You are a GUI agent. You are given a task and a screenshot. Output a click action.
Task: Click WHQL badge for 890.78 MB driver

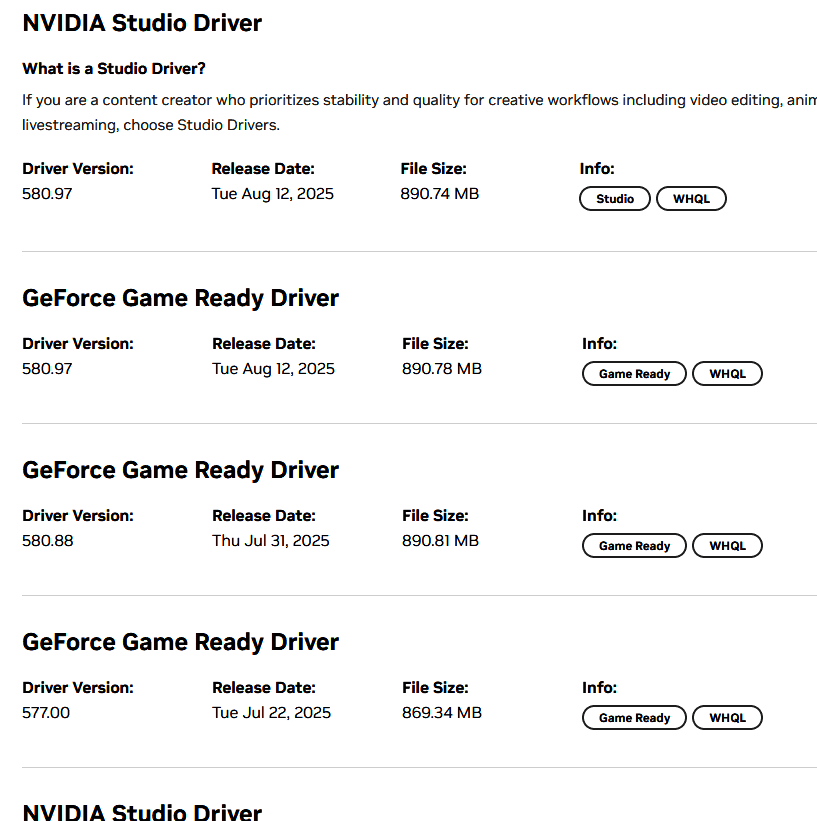coord(727,374)
